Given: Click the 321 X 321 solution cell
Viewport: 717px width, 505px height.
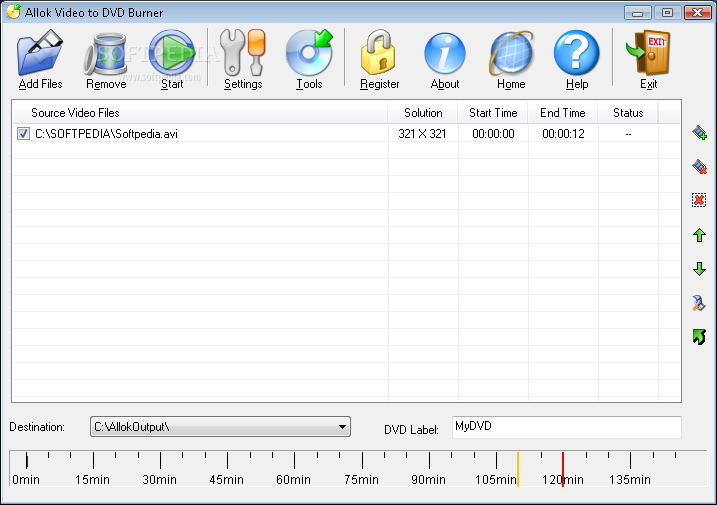Looking at the screenshot, I should [422, 134].
